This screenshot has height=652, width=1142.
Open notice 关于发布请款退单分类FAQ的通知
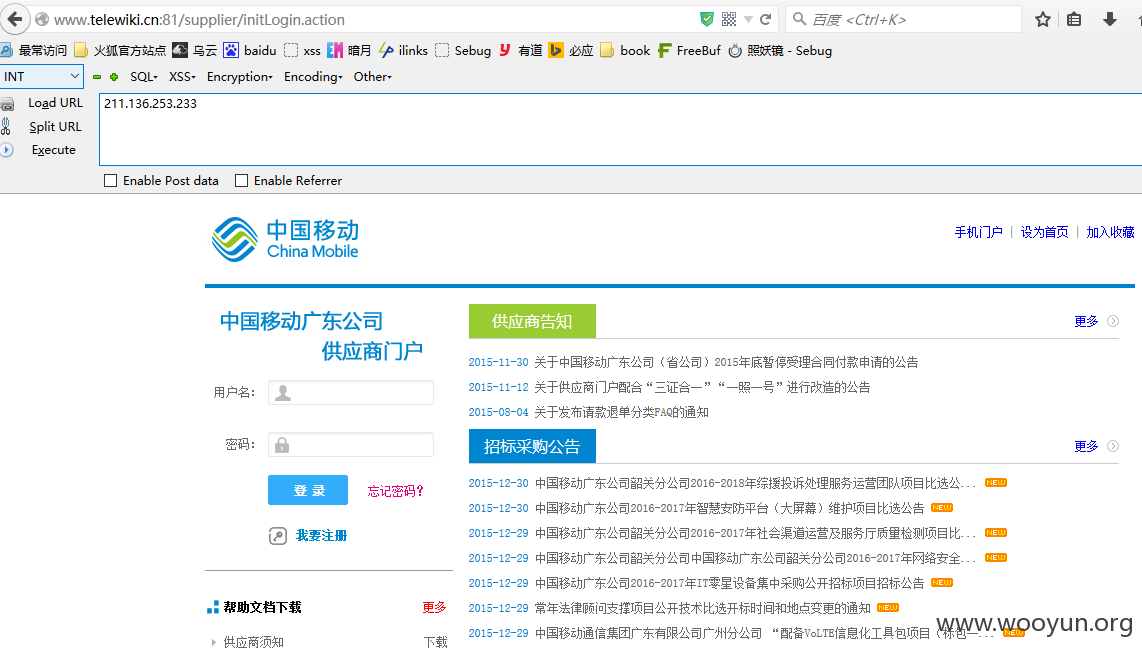click(x=621, y=412)
